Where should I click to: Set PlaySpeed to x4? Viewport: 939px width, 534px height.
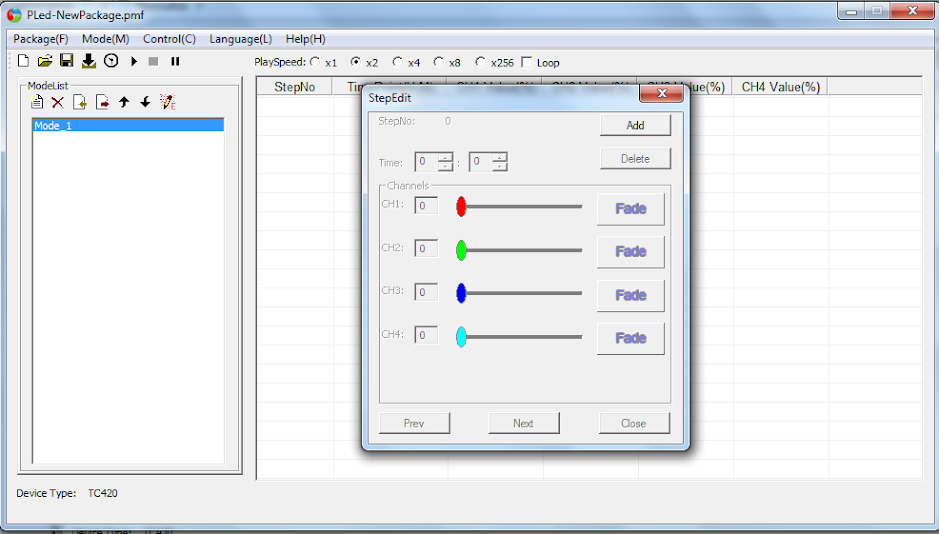pos(398,62)
